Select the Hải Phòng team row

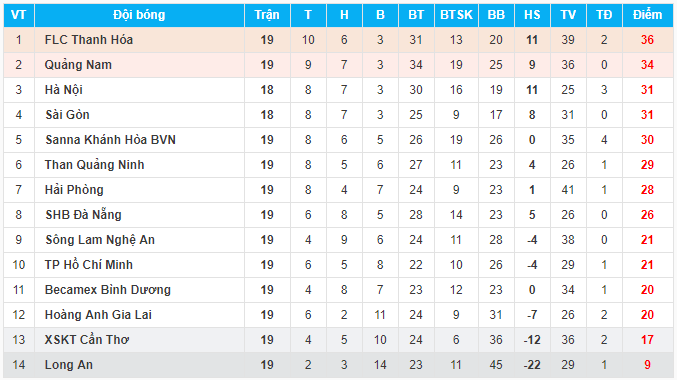click(x=338, y=190)
